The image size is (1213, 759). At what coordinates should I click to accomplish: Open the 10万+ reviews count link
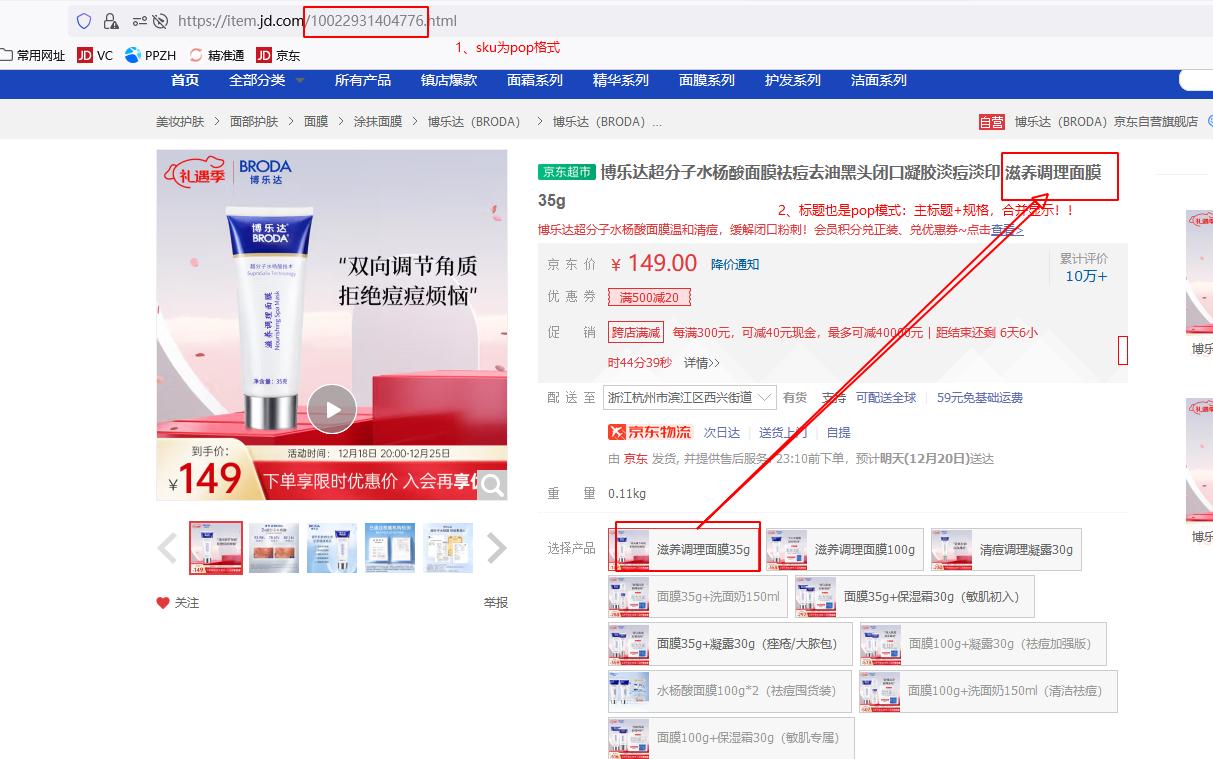point(1086,277)
